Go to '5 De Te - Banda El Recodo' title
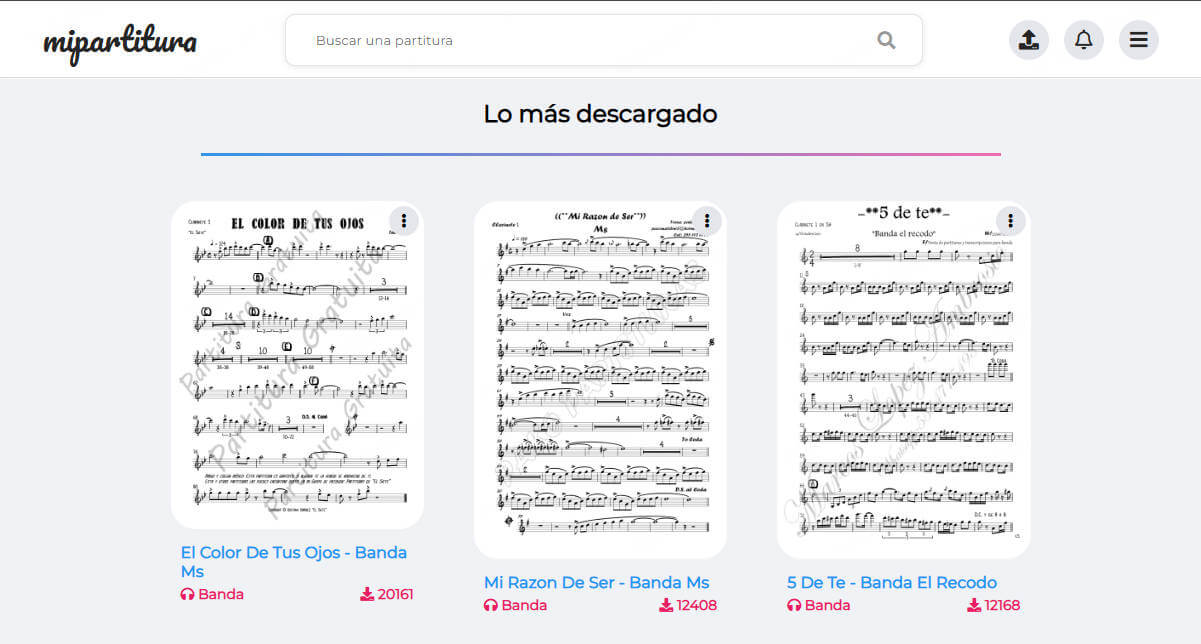Viewport: 1201px width, 644px height. (x=891, y=582)
